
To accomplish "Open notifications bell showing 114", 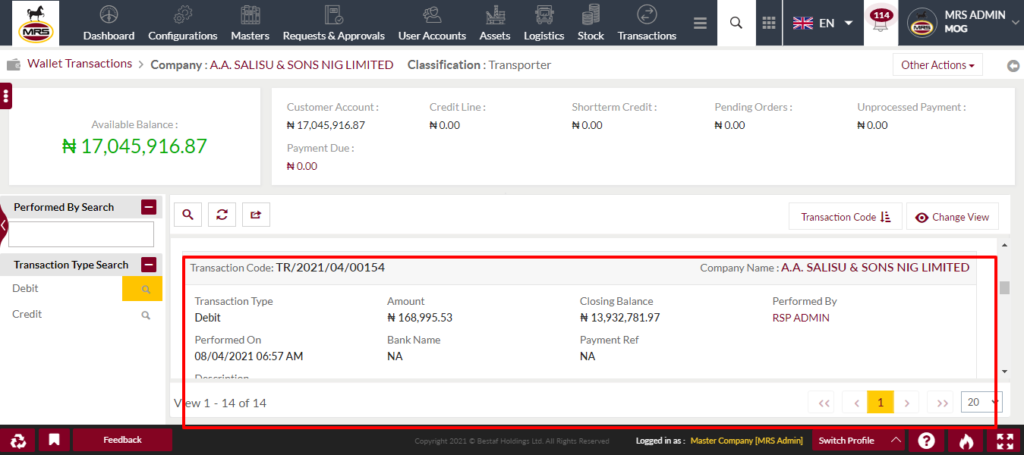I will point(882,23).
